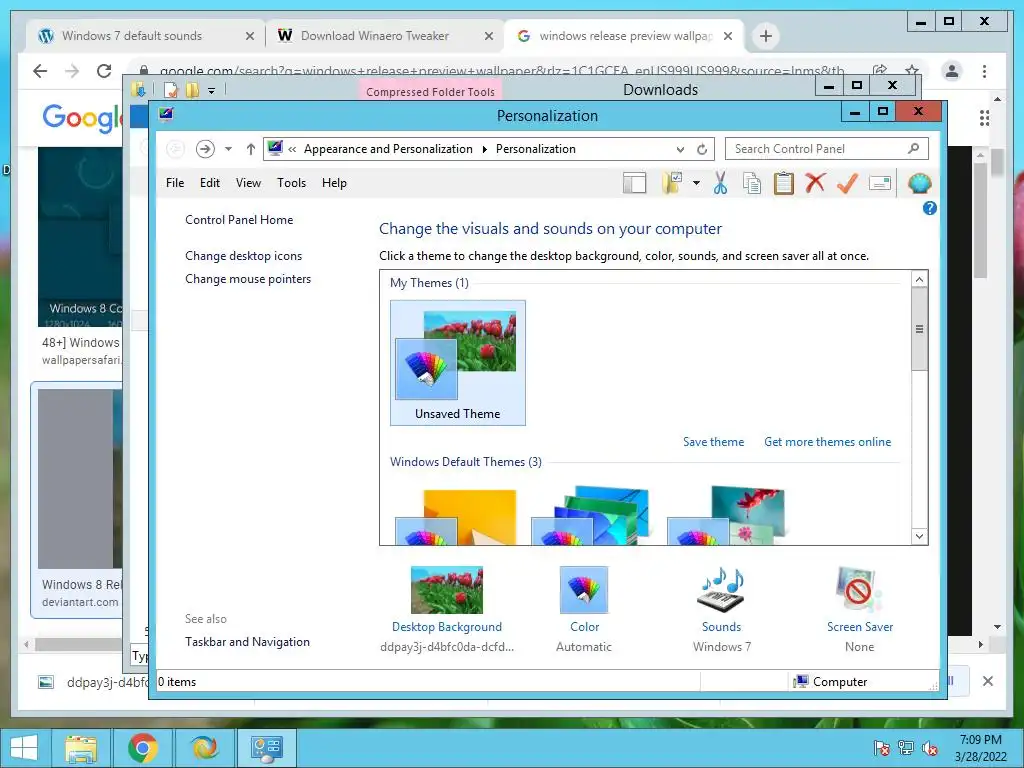Screen dimensions: 1024x768
Task: Click Chrome back arrow button
Action: tap(40, 71)
